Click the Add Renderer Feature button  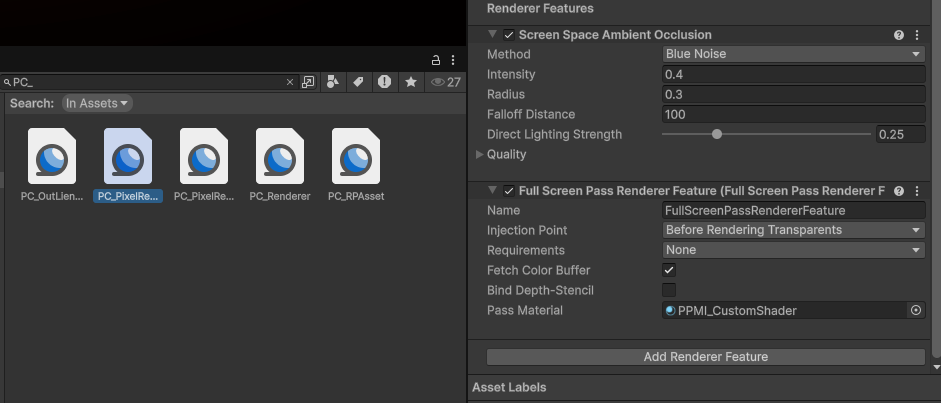[706, 357]
